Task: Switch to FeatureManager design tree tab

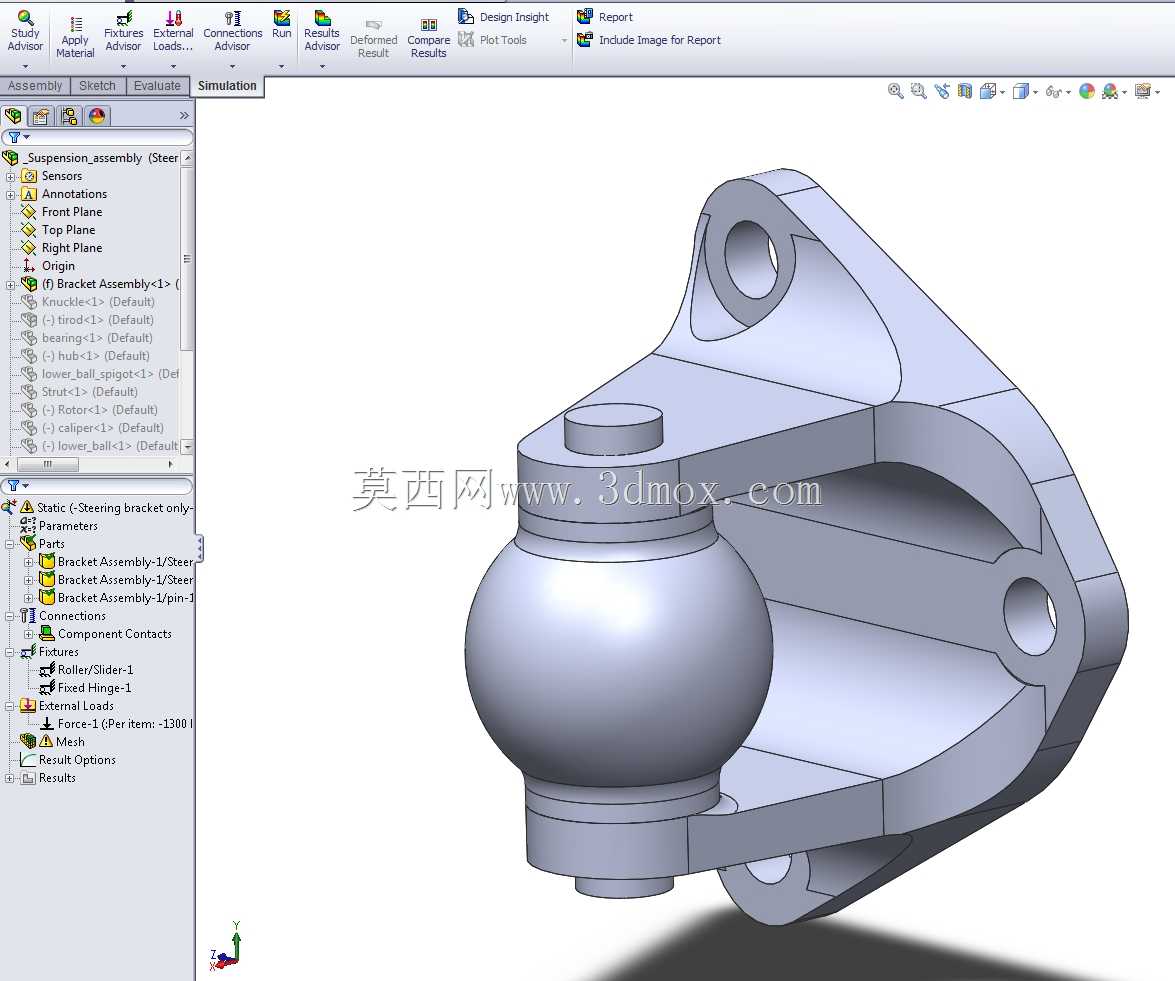Action: coord(13,116)
